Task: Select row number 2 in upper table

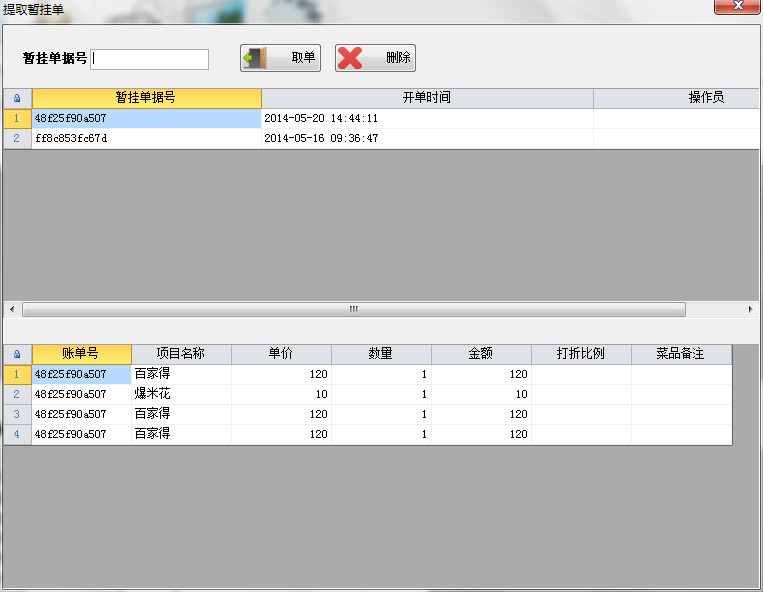Action: (18, 139)
